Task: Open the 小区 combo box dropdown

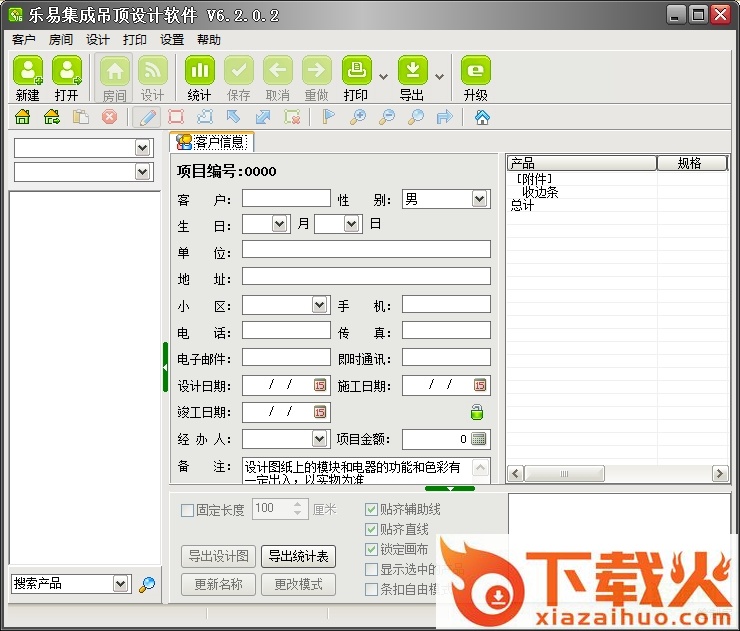Action: pos(319,305)
